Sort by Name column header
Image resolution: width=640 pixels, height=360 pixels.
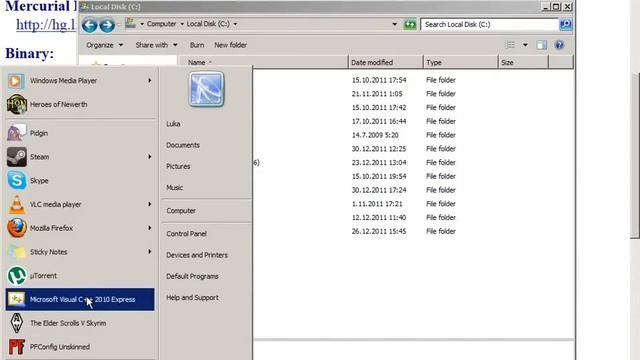(x=264, y=62)
